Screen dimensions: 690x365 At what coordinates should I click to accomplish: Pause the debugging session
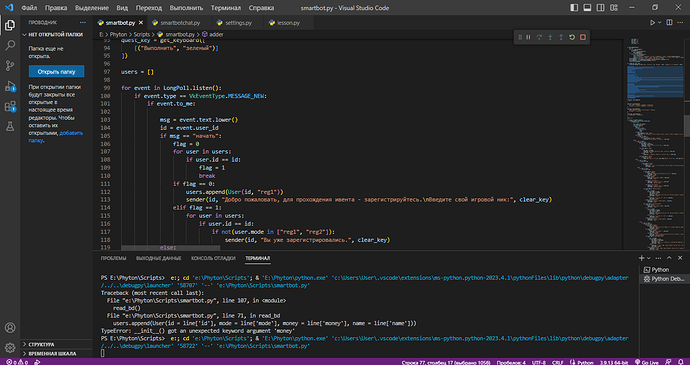(529, 37)
